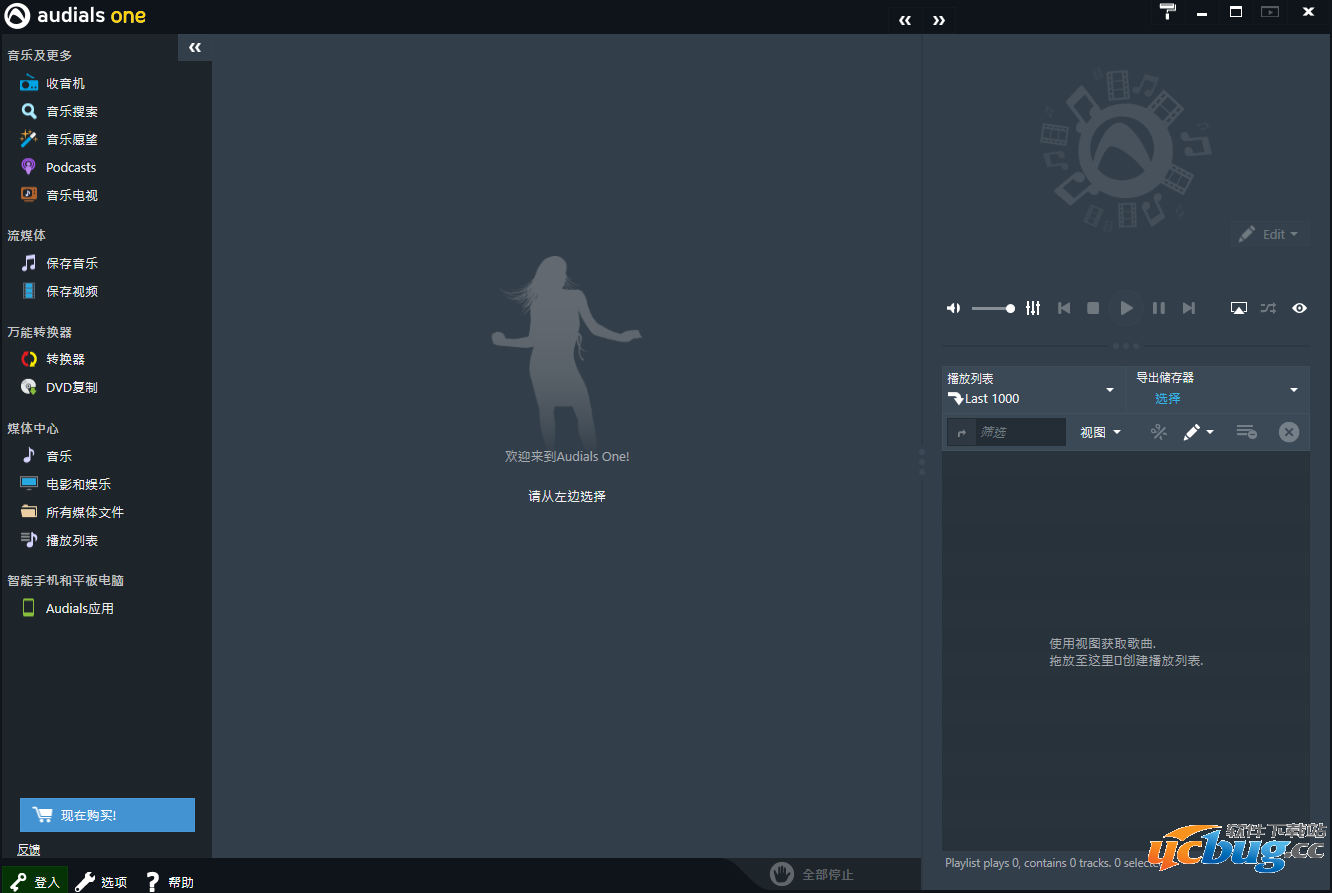Click the play button in player
The image size is (1332, 893).
click(1126, 308)
